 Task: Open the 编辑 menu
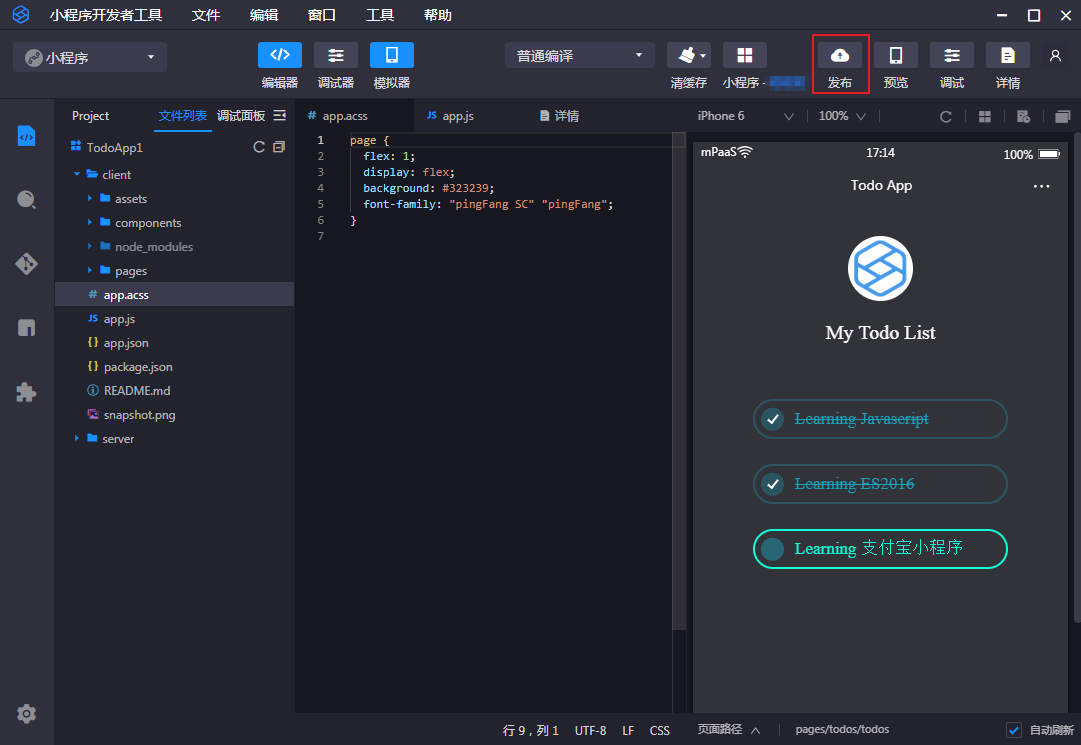(263, 15)
